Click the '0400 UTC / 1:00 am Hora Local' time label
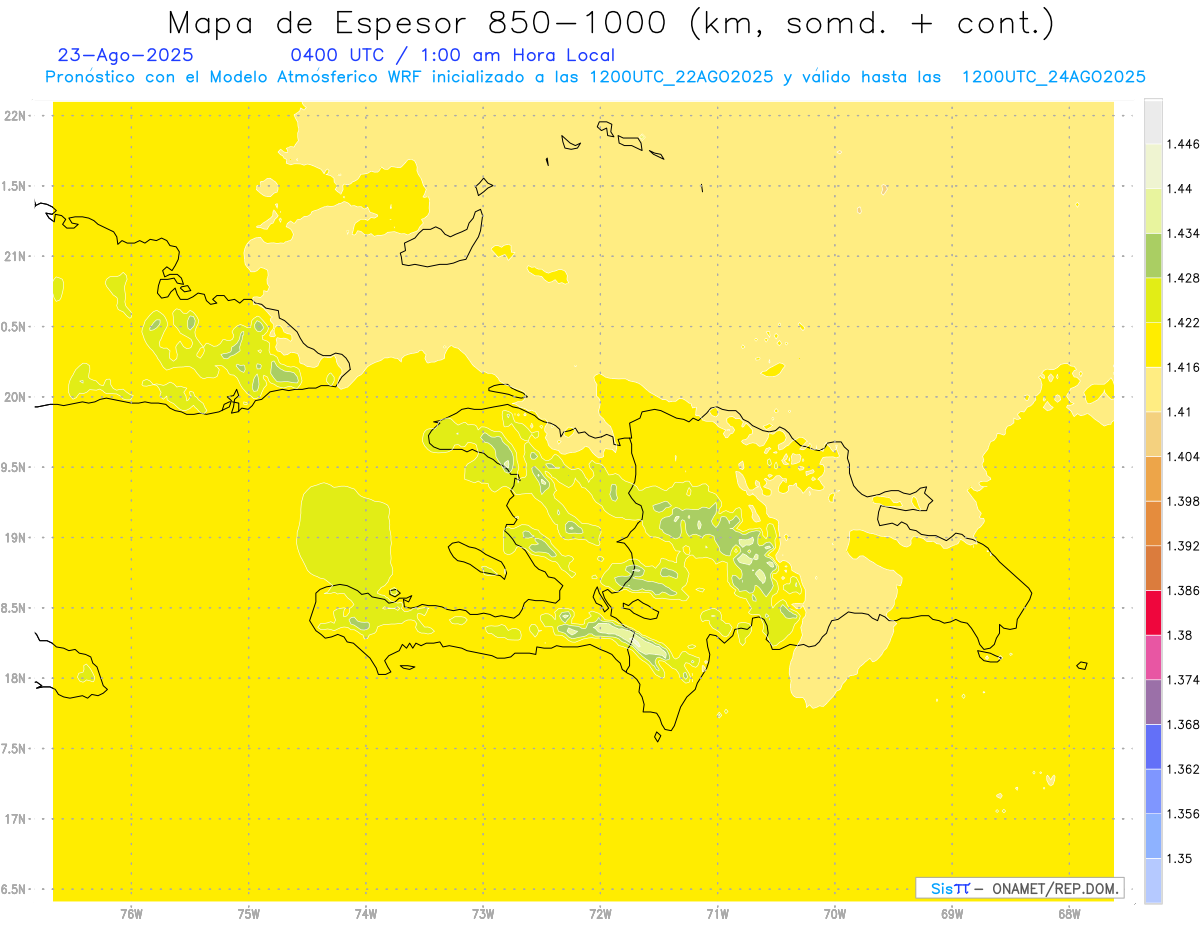1200x927 pixels. (453, 56)
